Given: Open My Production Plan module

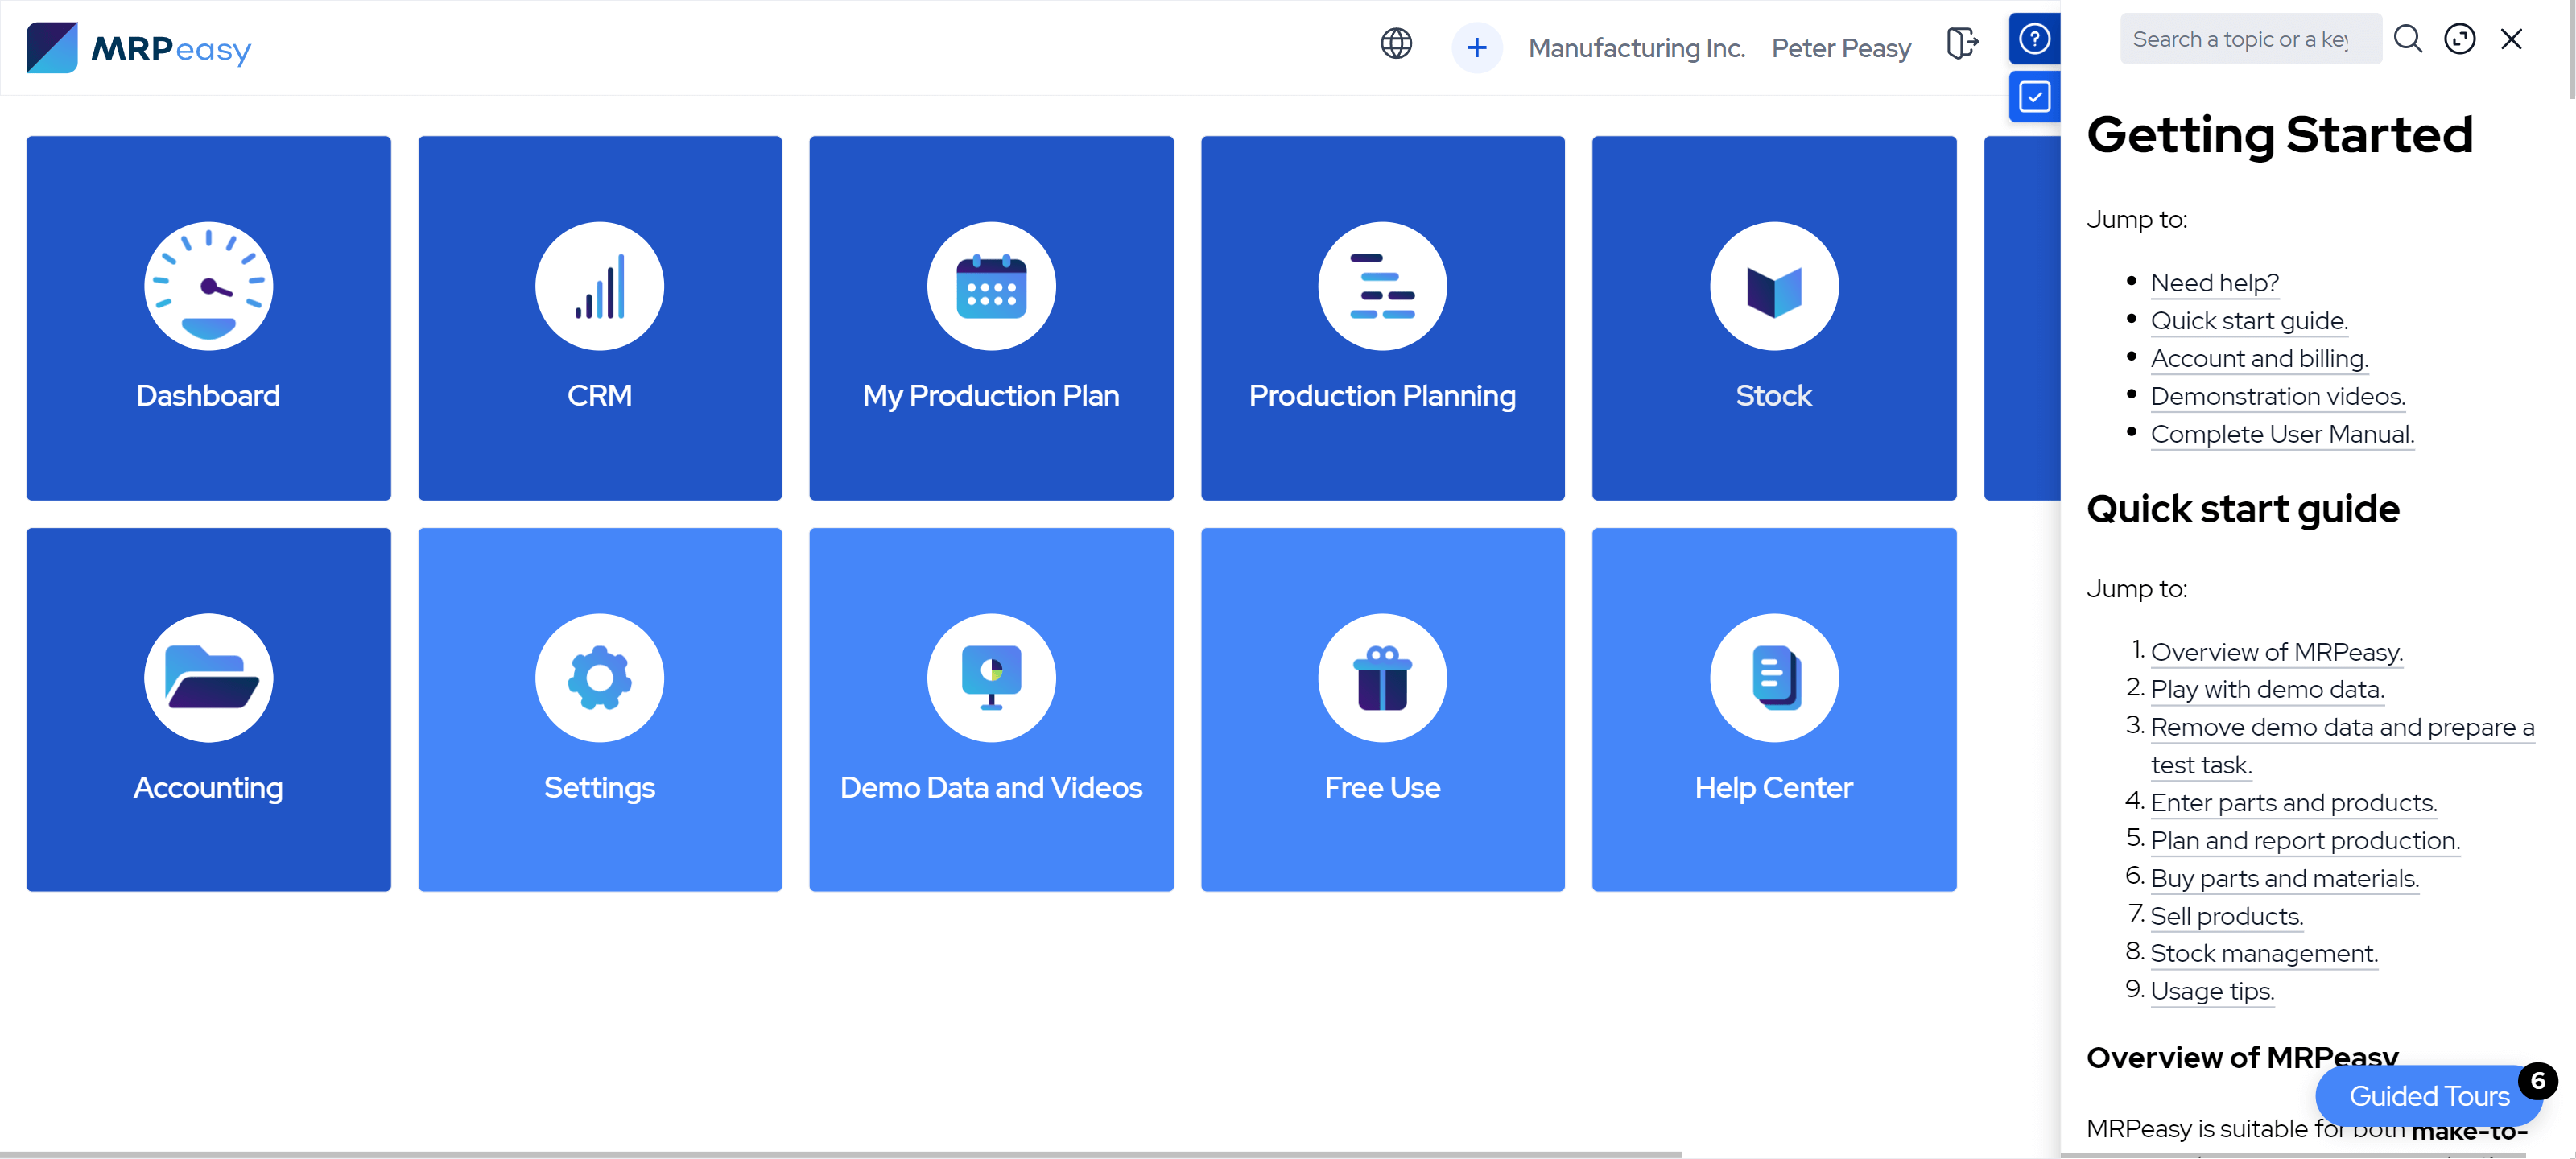Looking at the screenshot, I should click(x=991, y=317).
